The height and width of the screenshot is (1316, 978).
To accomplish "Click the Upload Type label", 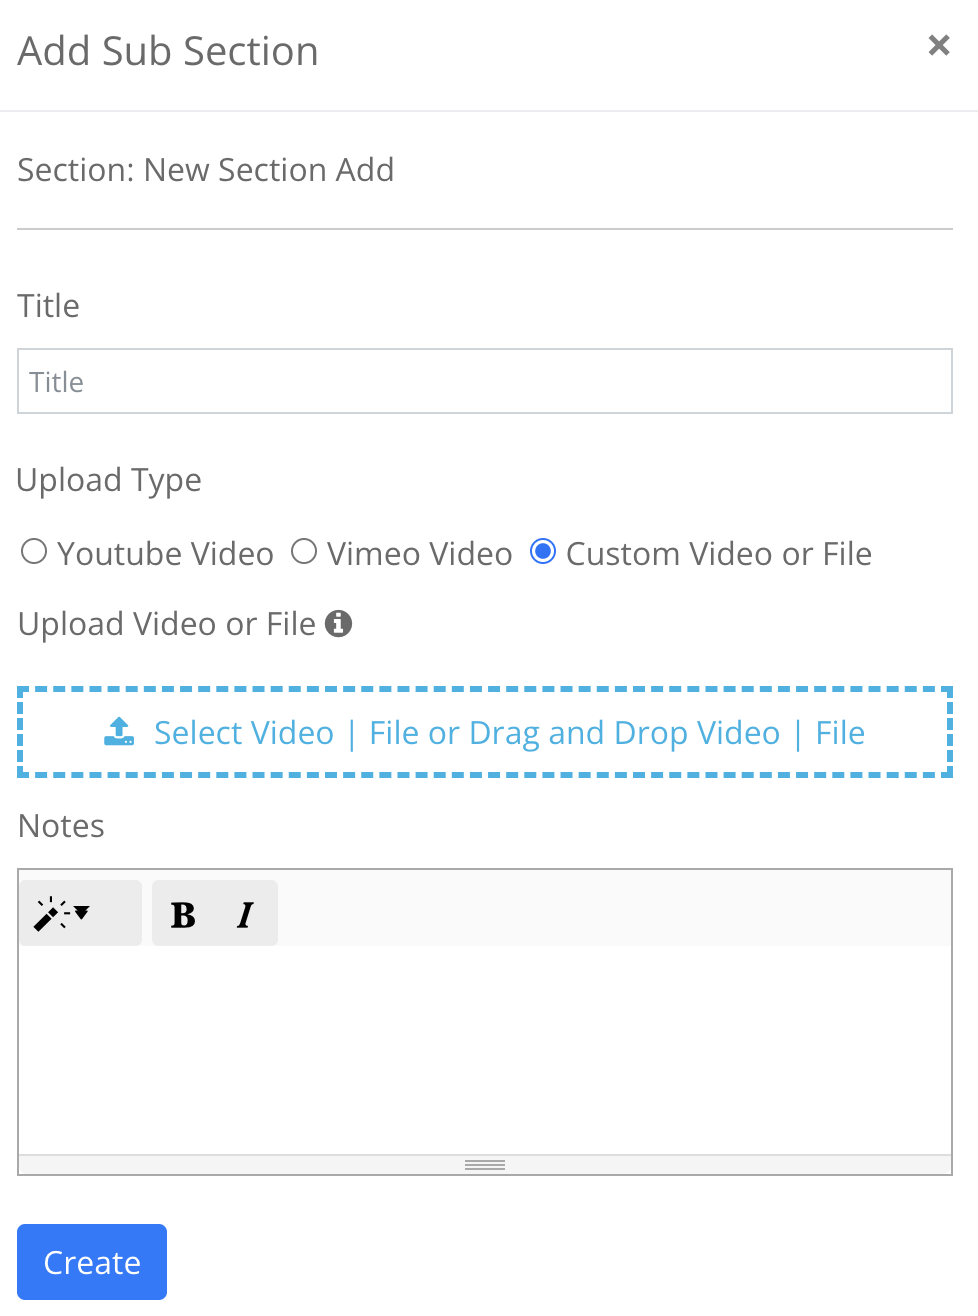I will tap(109, 481).
